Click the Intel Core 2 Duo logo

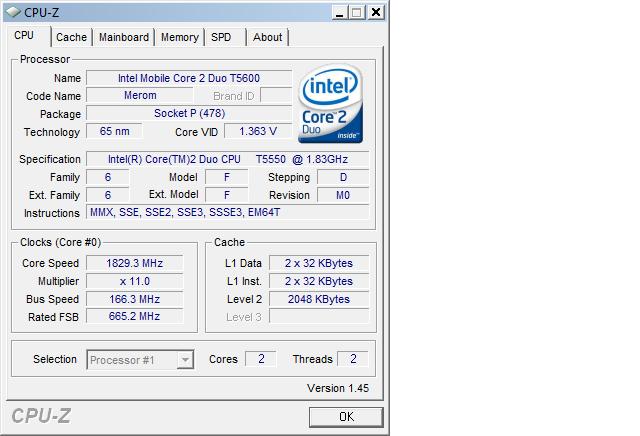(330, 104)
